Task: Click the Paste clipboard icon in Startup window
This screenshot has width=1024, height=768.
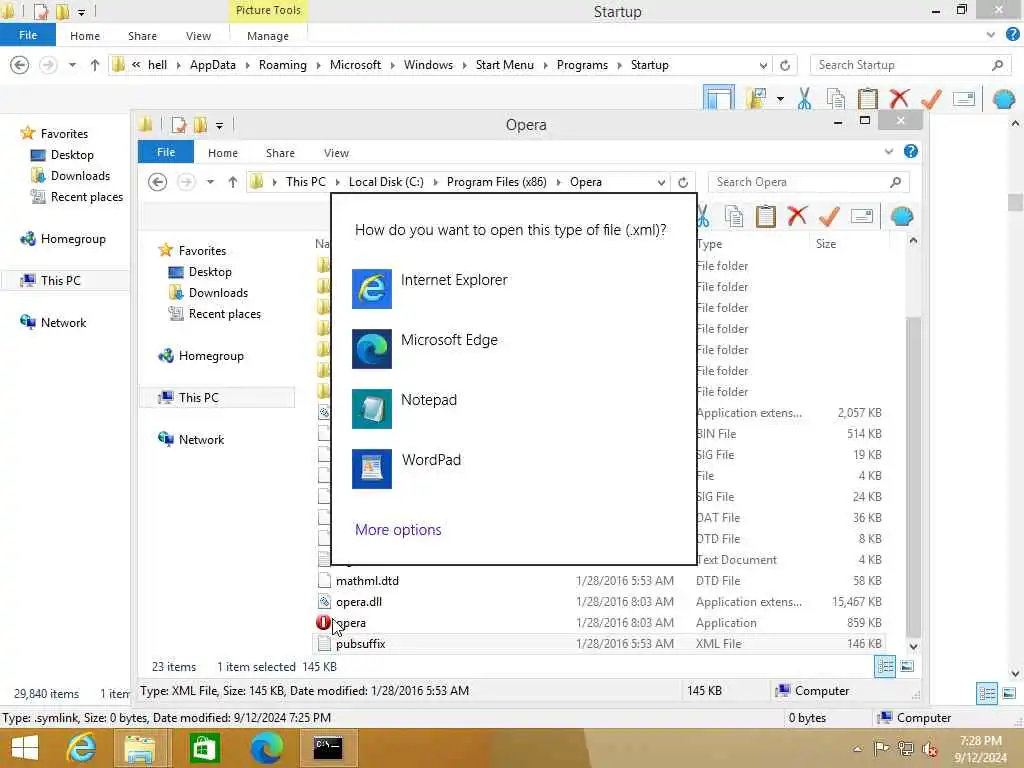Action: 867,99
